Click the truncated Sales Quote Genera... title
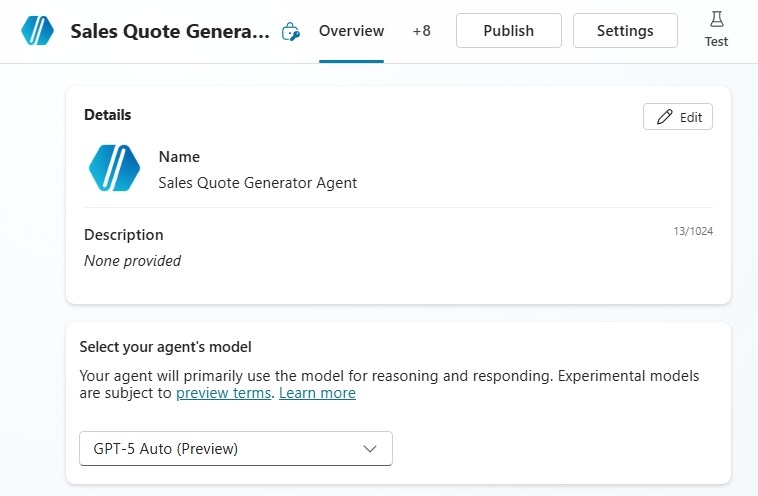This screenshot has height=496, width=758. pyautogui.click(x=170, y=31)
